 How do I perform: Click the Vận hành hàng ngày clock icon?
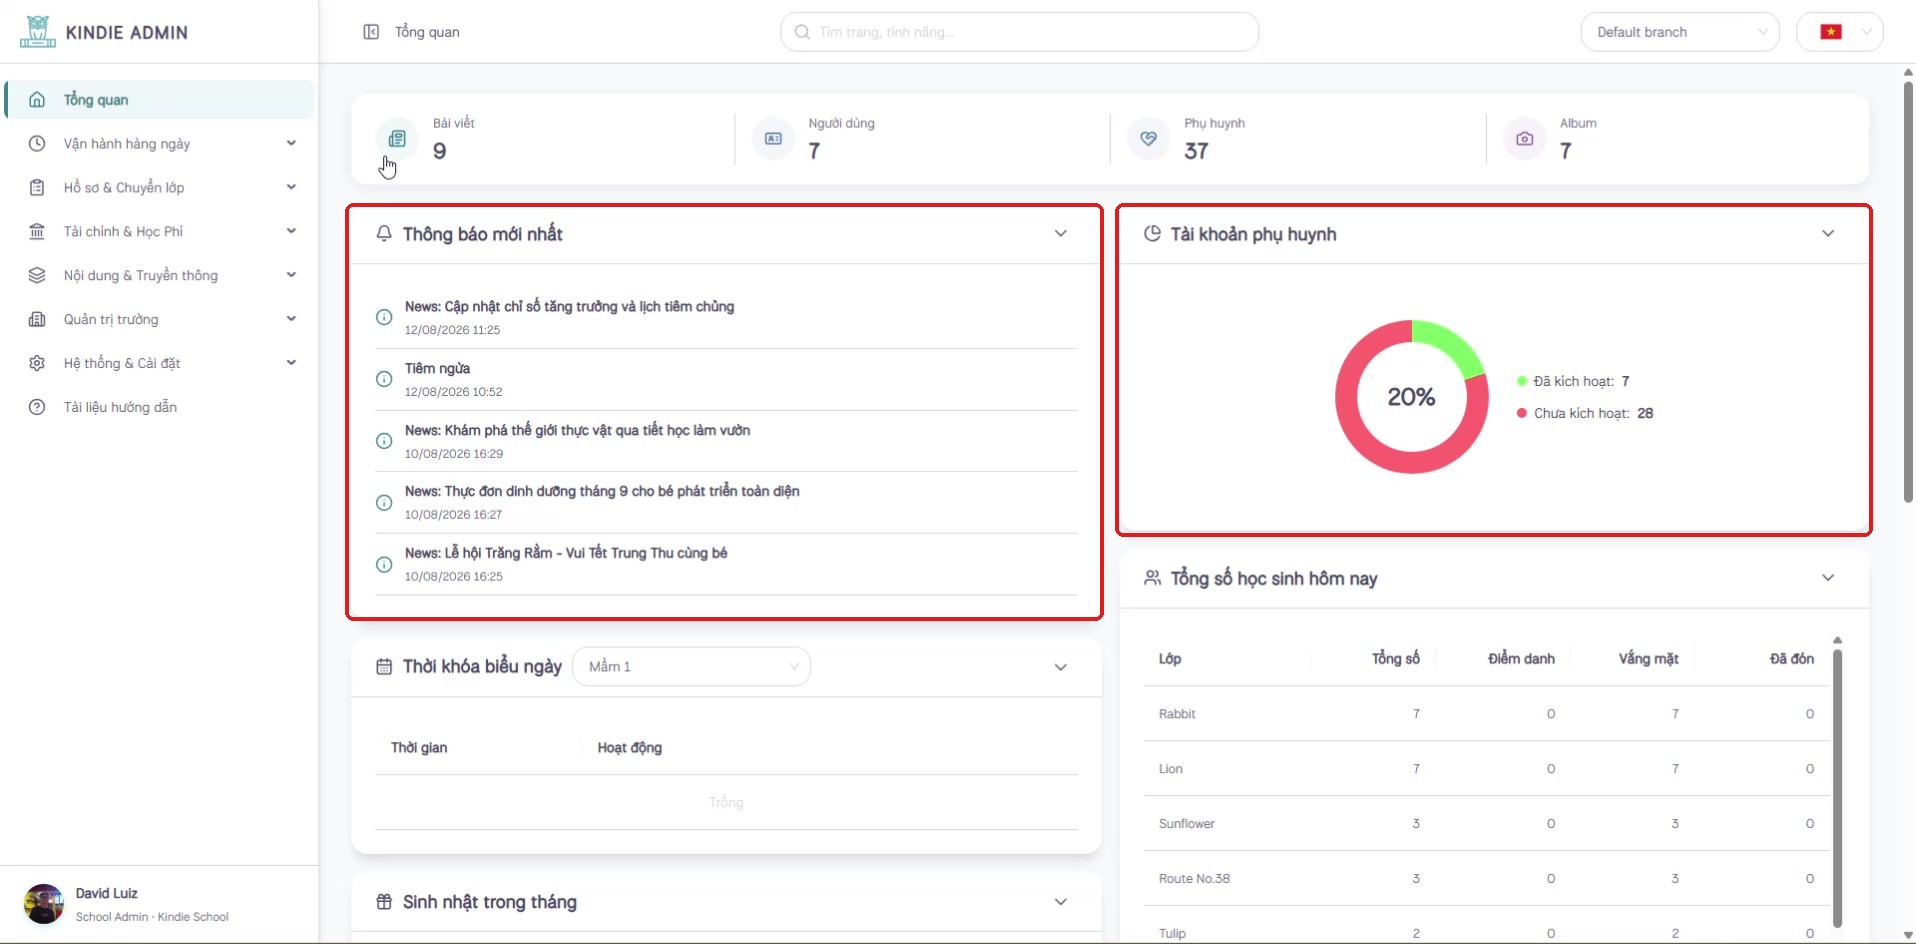[37, 144]
